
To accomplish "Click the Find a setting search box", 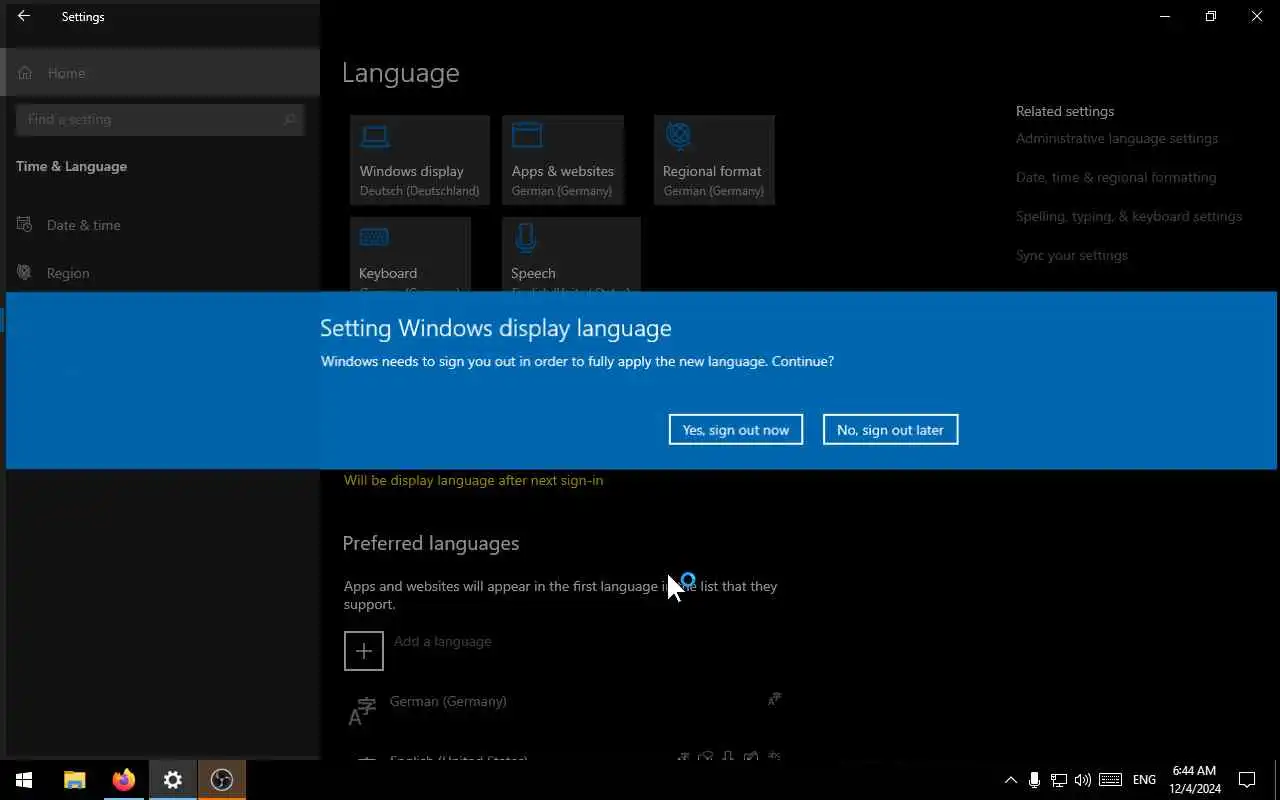I will (x=160, y=119).
